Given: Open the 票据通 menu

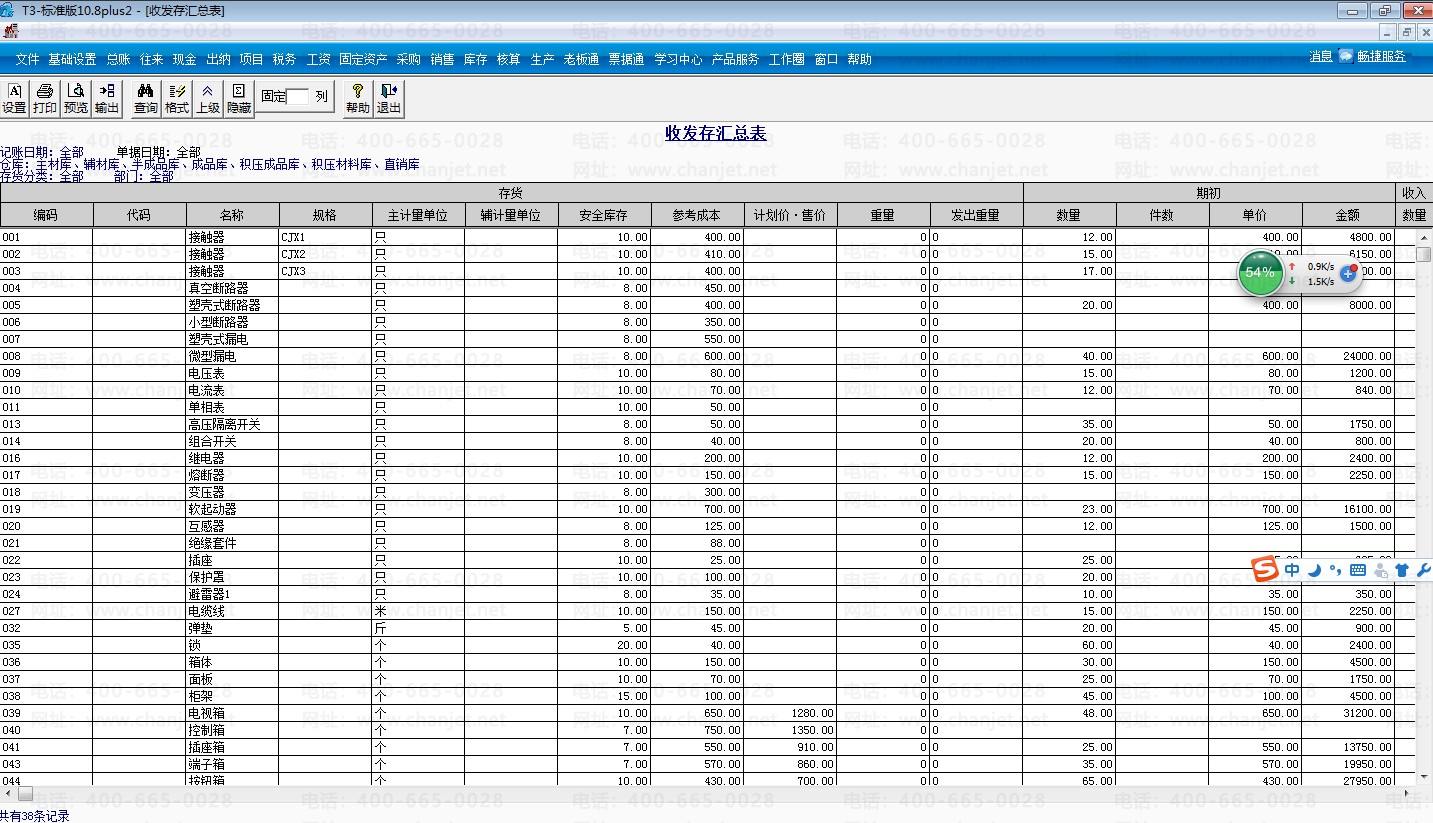Looking at the screenshot, I should tap(626, 59).
